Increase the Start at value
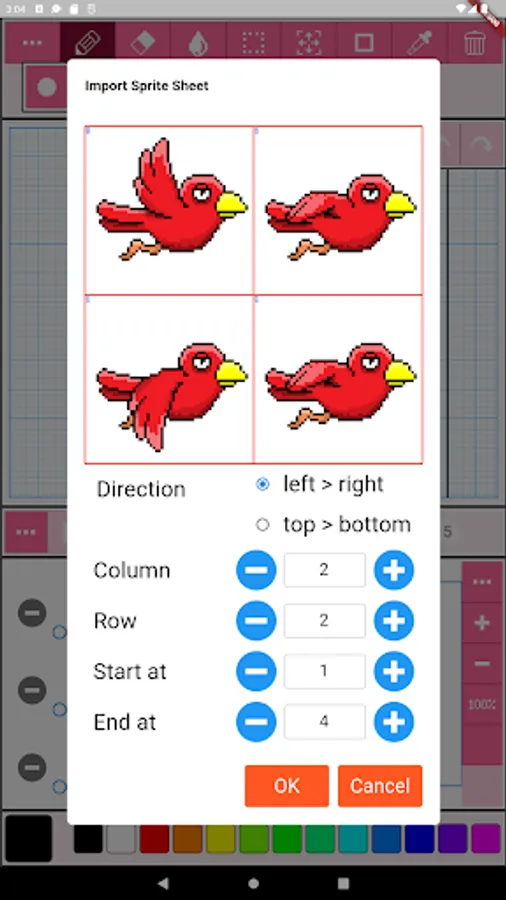Image resolution: width=506 pixels, height=900 pixels. (x=394, y=671)
